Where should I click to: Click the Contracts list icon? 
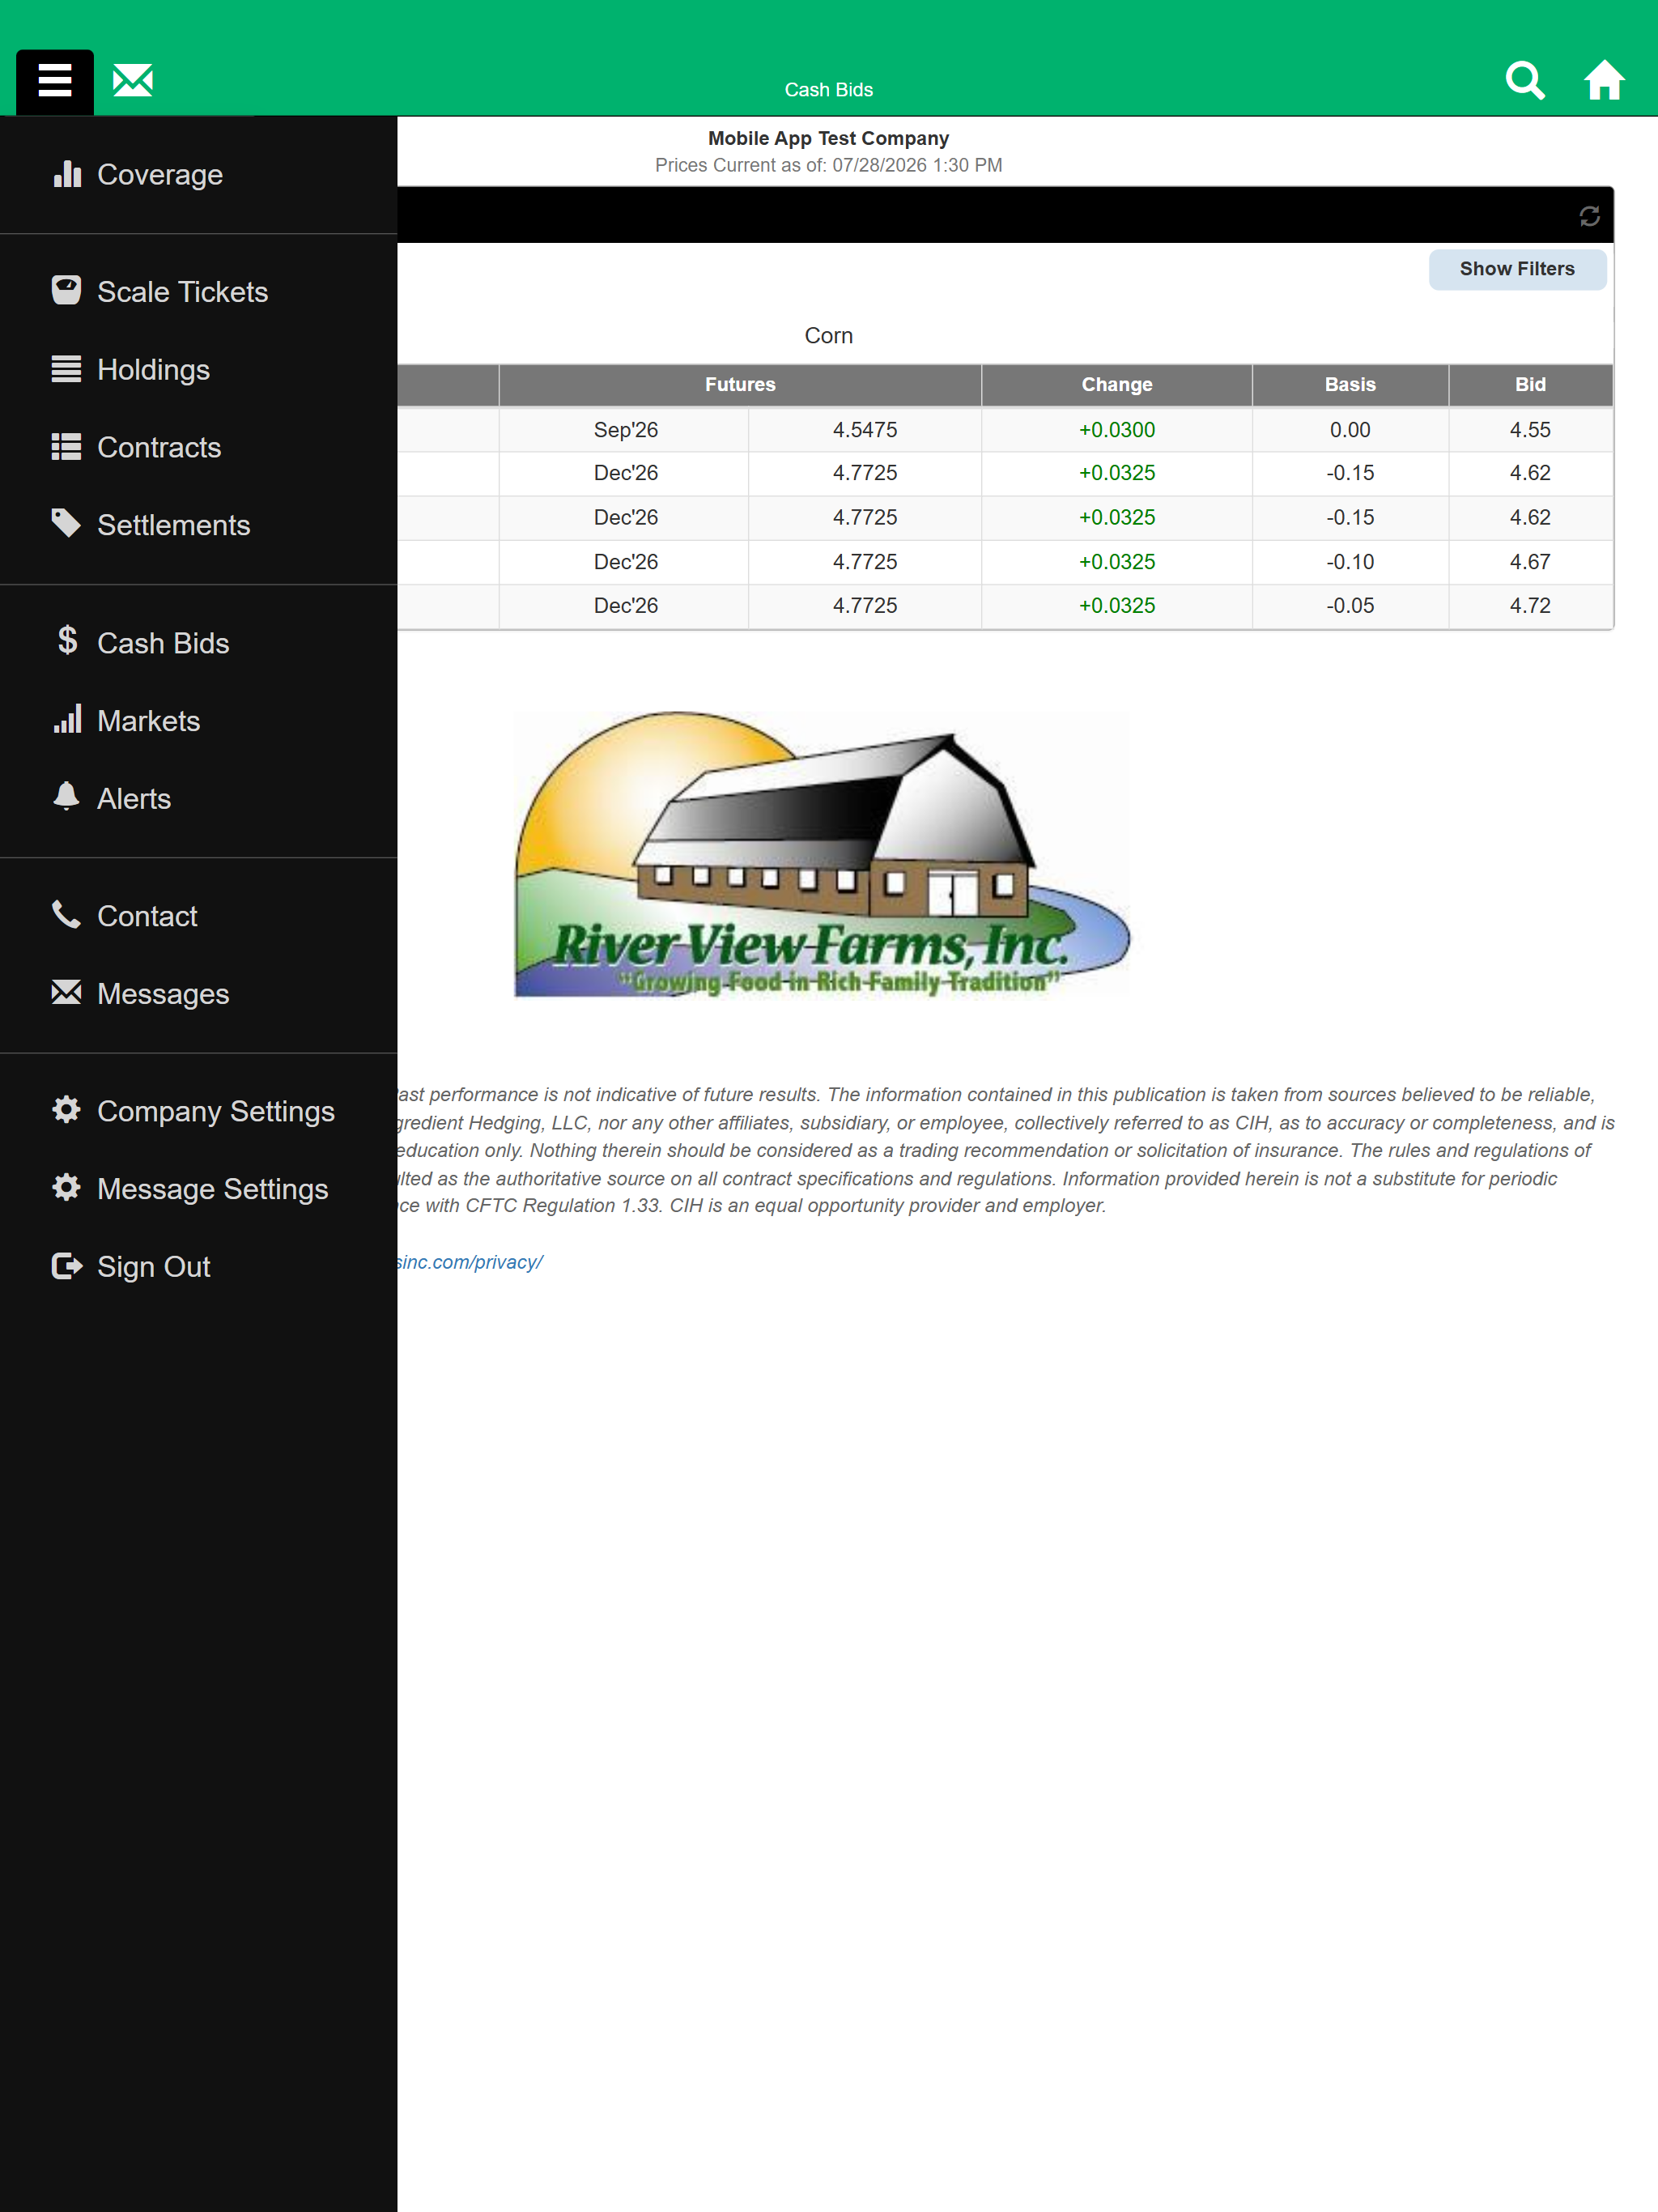point(67,447)
